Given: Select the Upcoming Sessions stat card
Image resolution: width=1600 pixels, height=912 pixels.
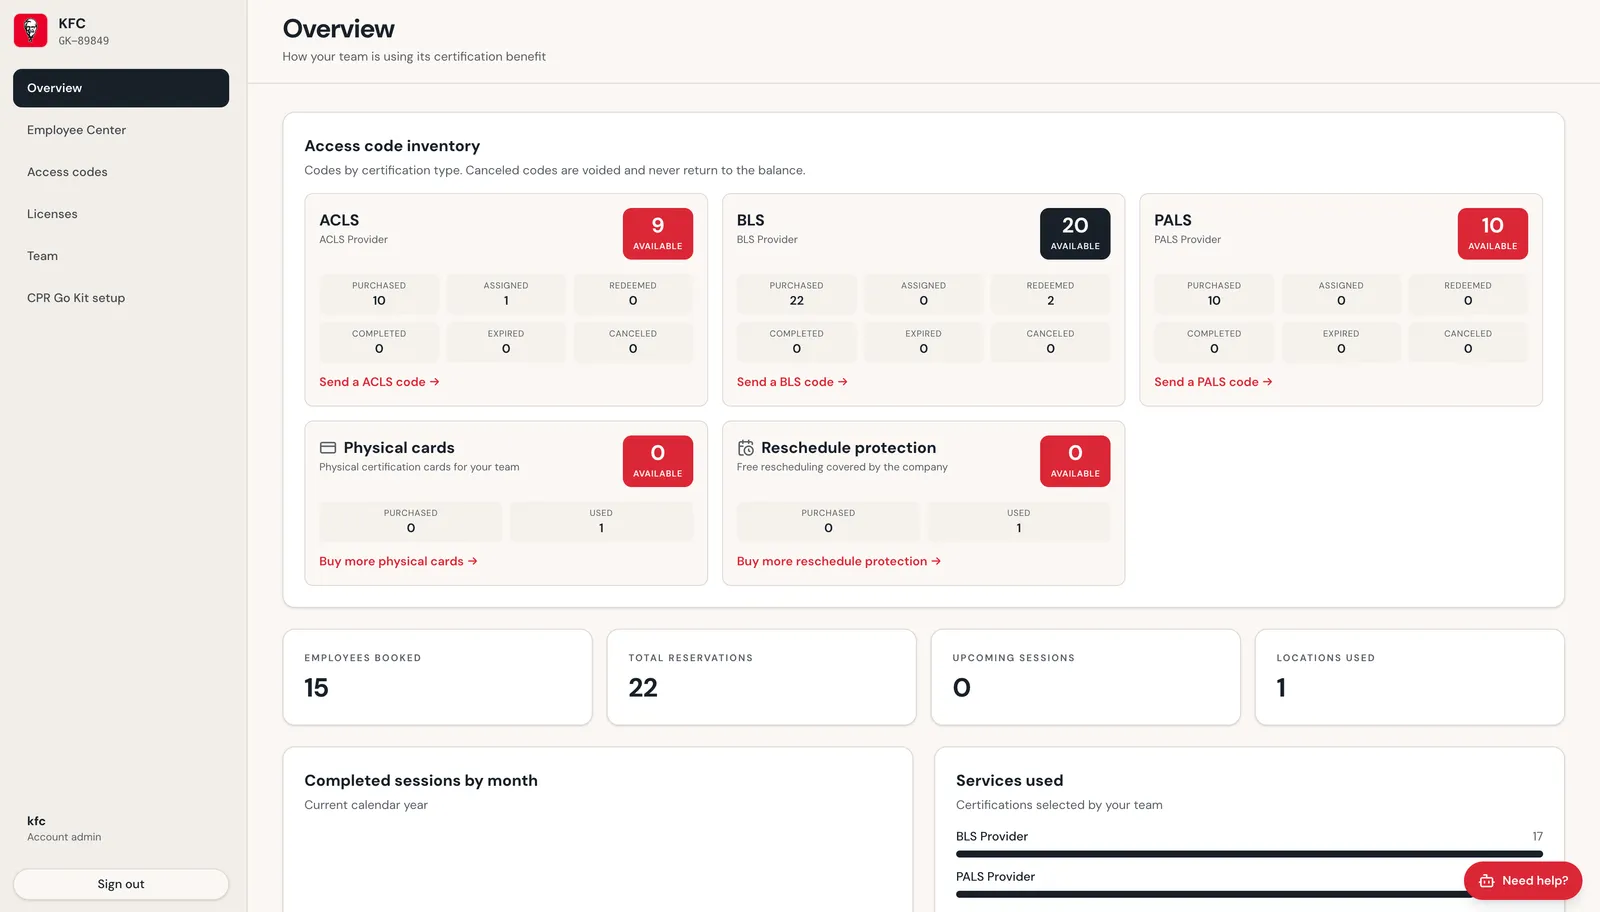Looking at the screenshot, I should [x=1085, y=677].
